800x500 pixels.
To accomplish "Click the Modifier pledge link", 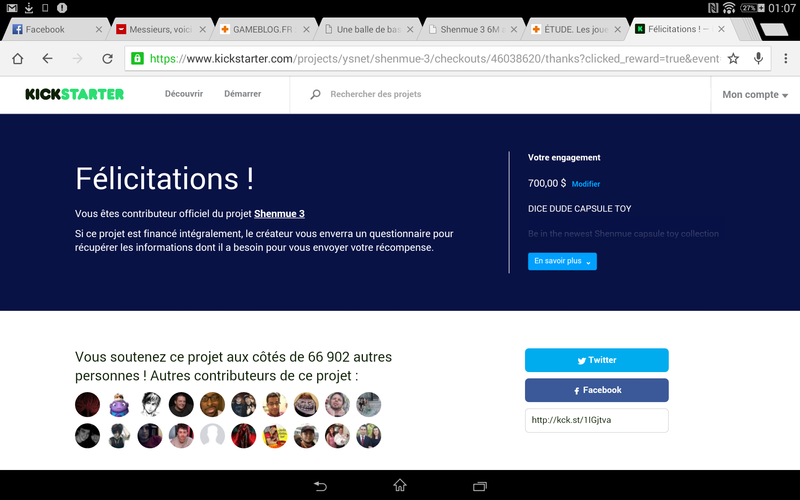I will coord(586,184).
